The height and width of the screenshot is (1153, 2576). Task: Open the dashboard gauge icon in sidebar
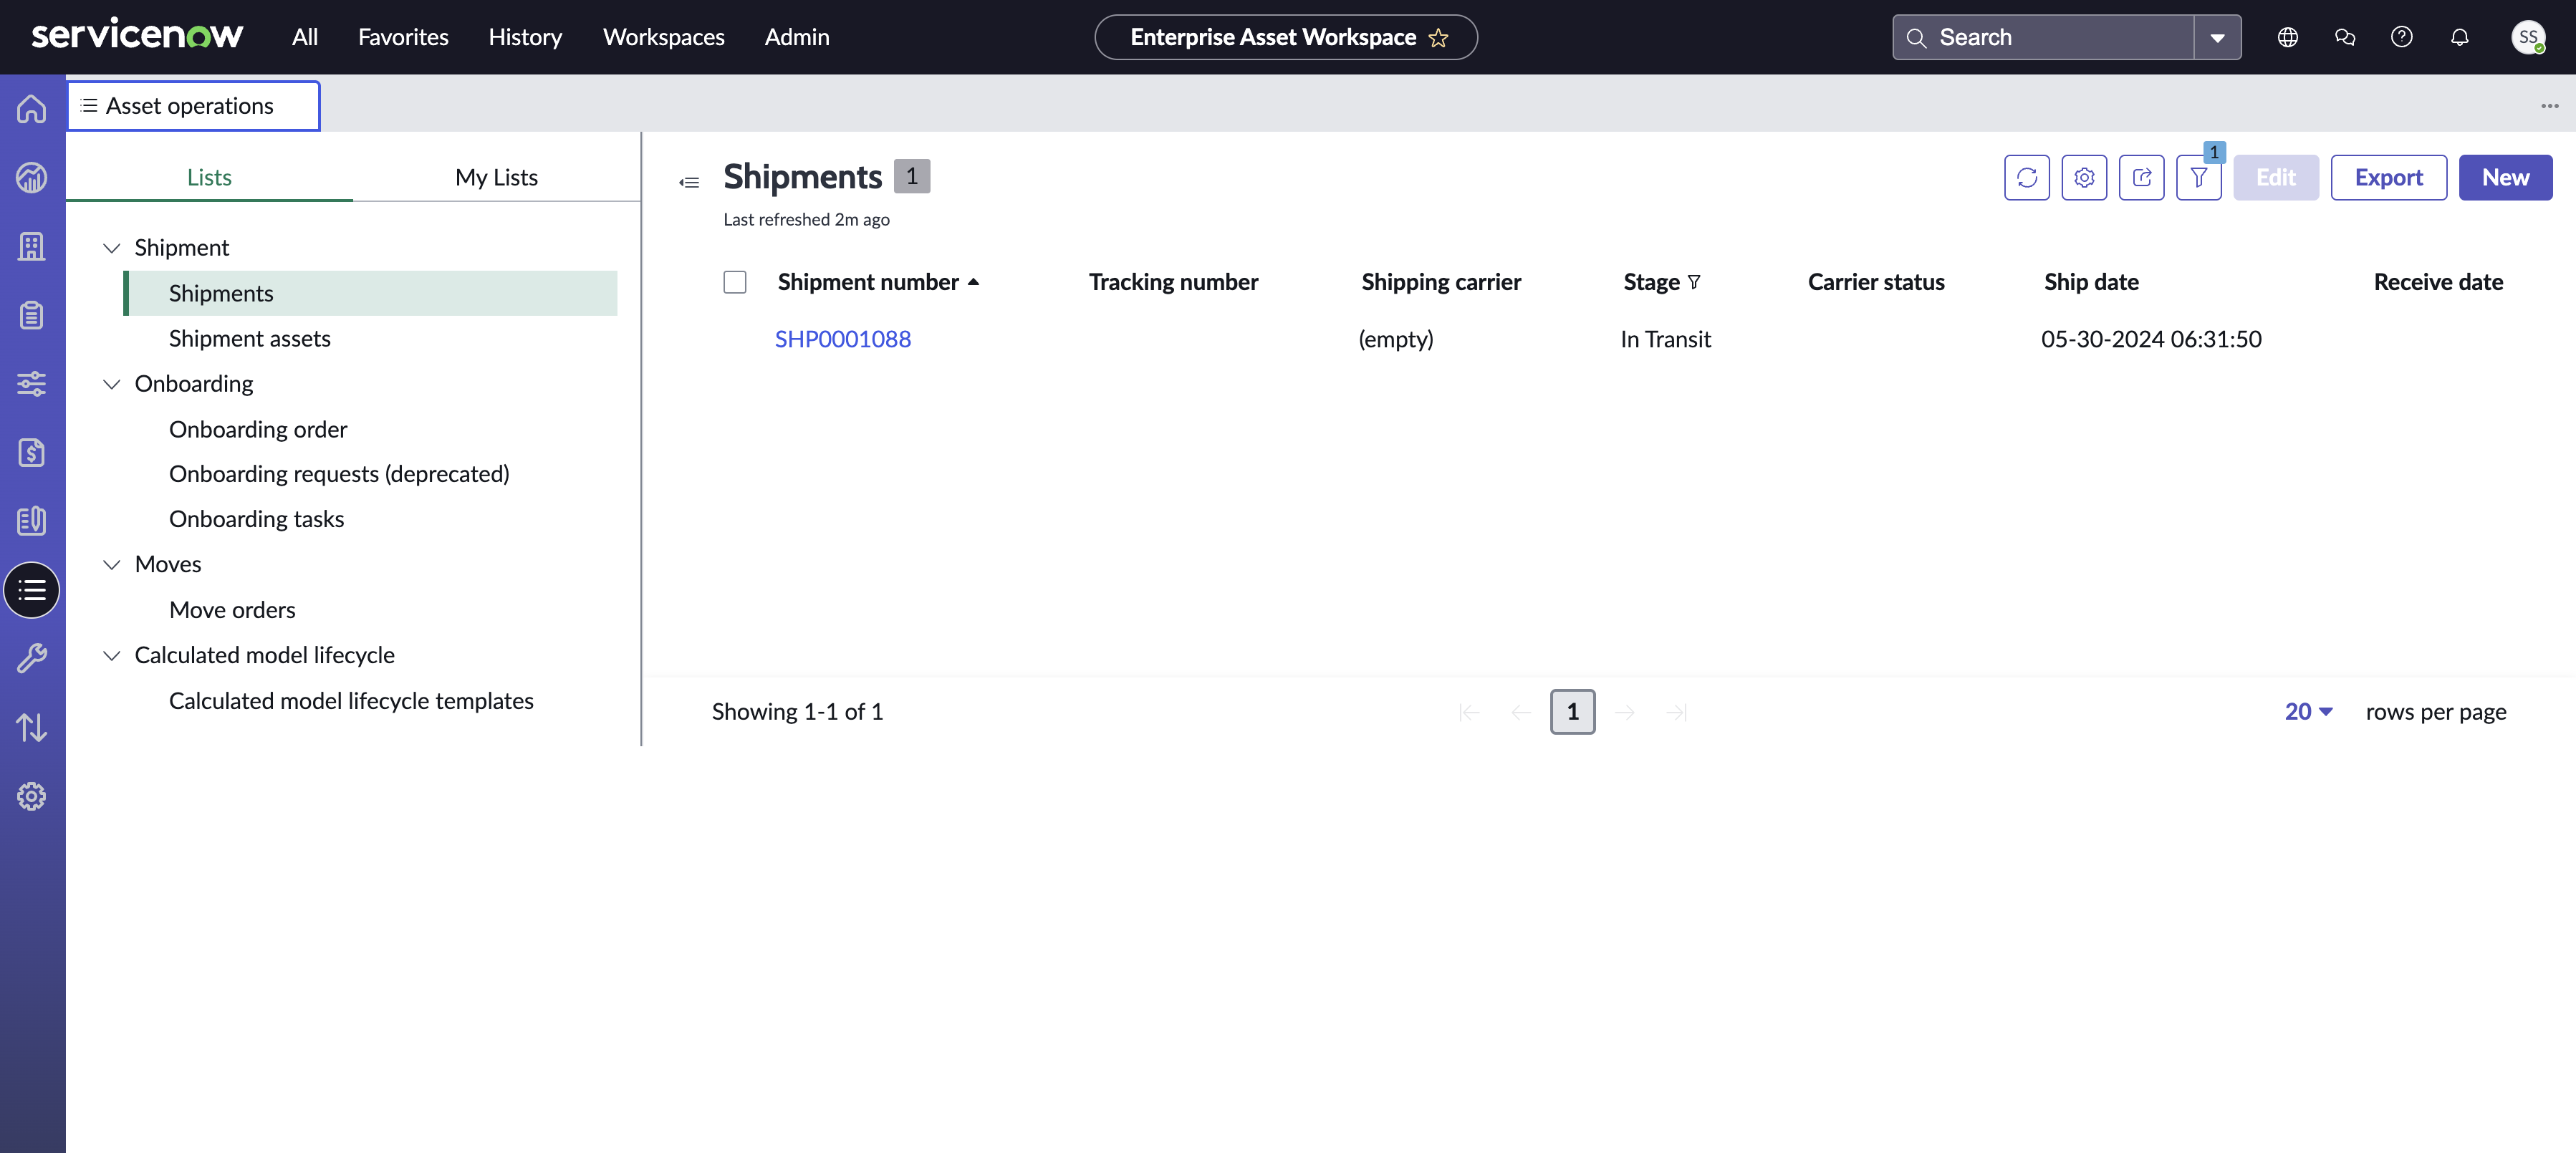coord(32,178)
